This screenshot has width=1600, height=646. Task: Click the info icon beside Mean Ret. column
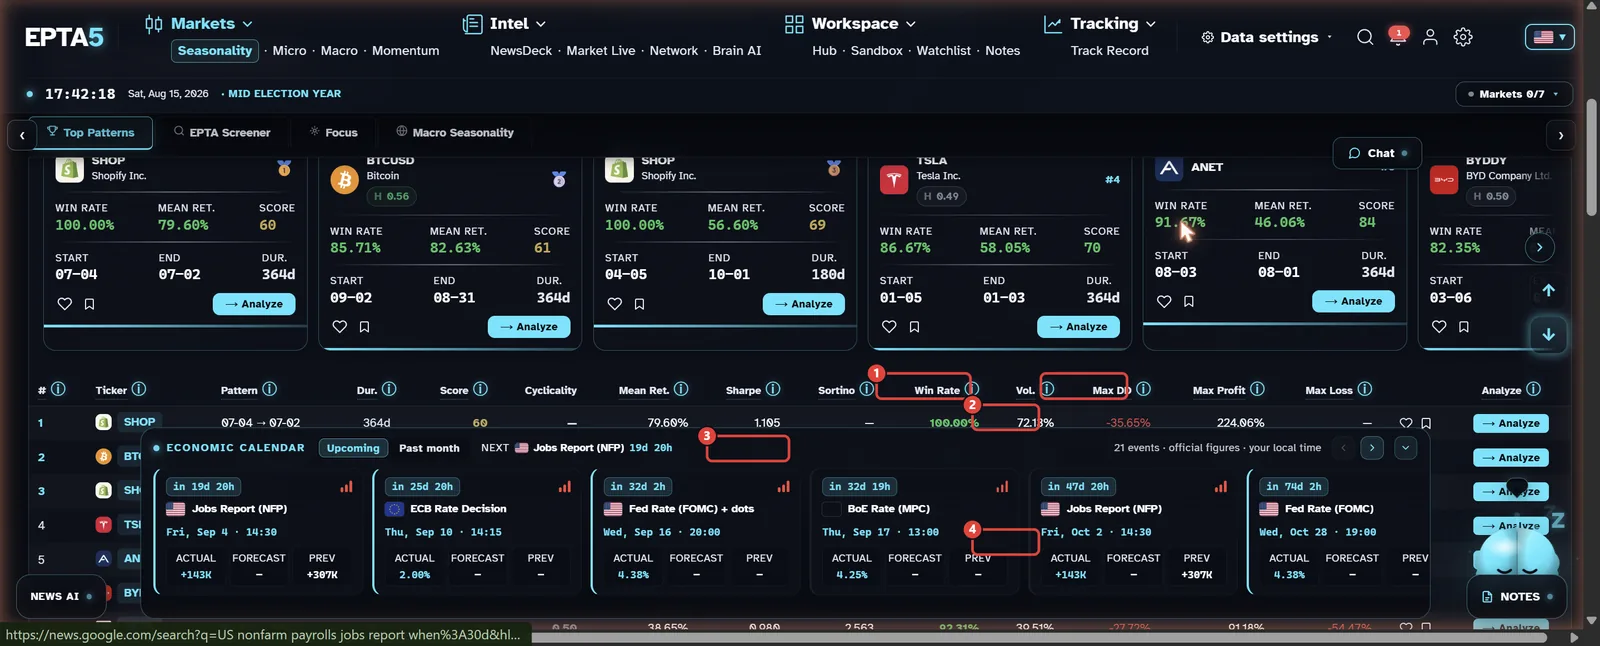click(681, 389)
